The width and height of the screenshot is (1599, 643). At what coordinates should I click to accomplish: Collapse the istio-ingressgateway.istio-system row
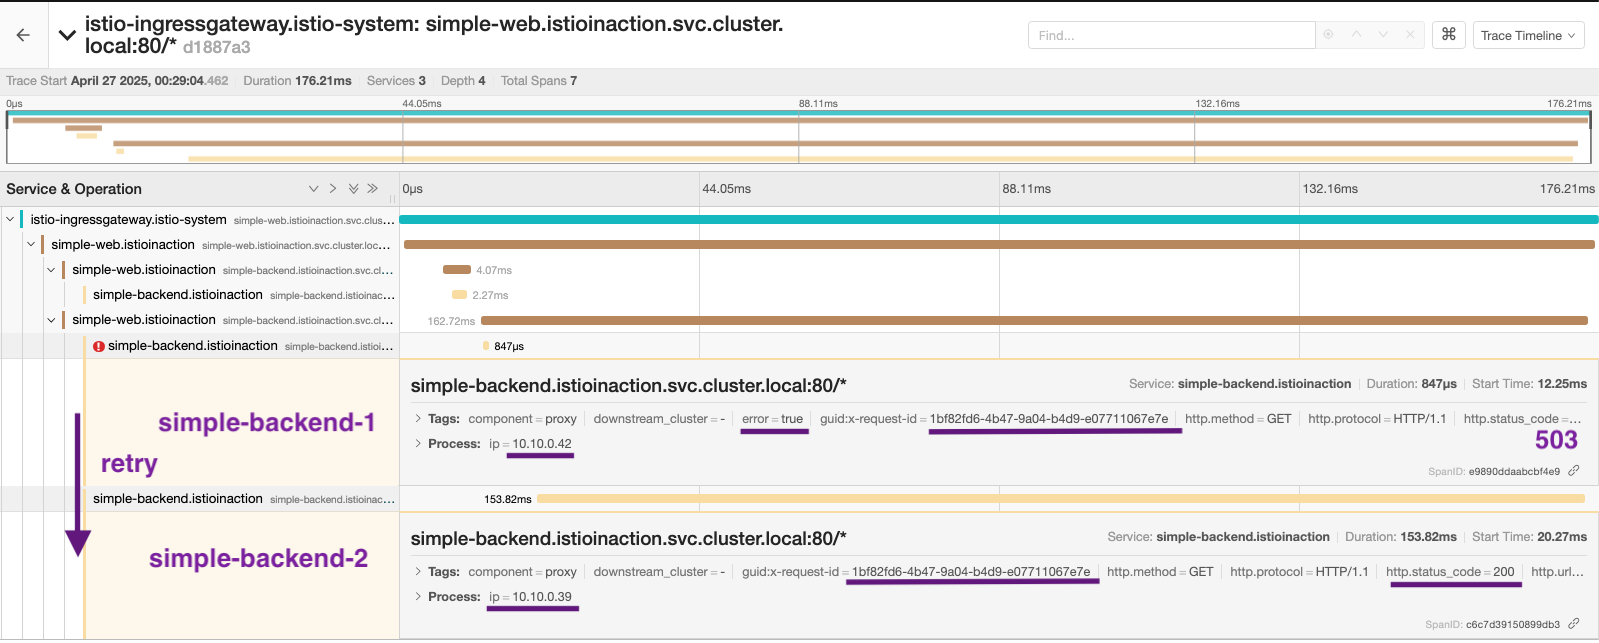click(10, 219)
